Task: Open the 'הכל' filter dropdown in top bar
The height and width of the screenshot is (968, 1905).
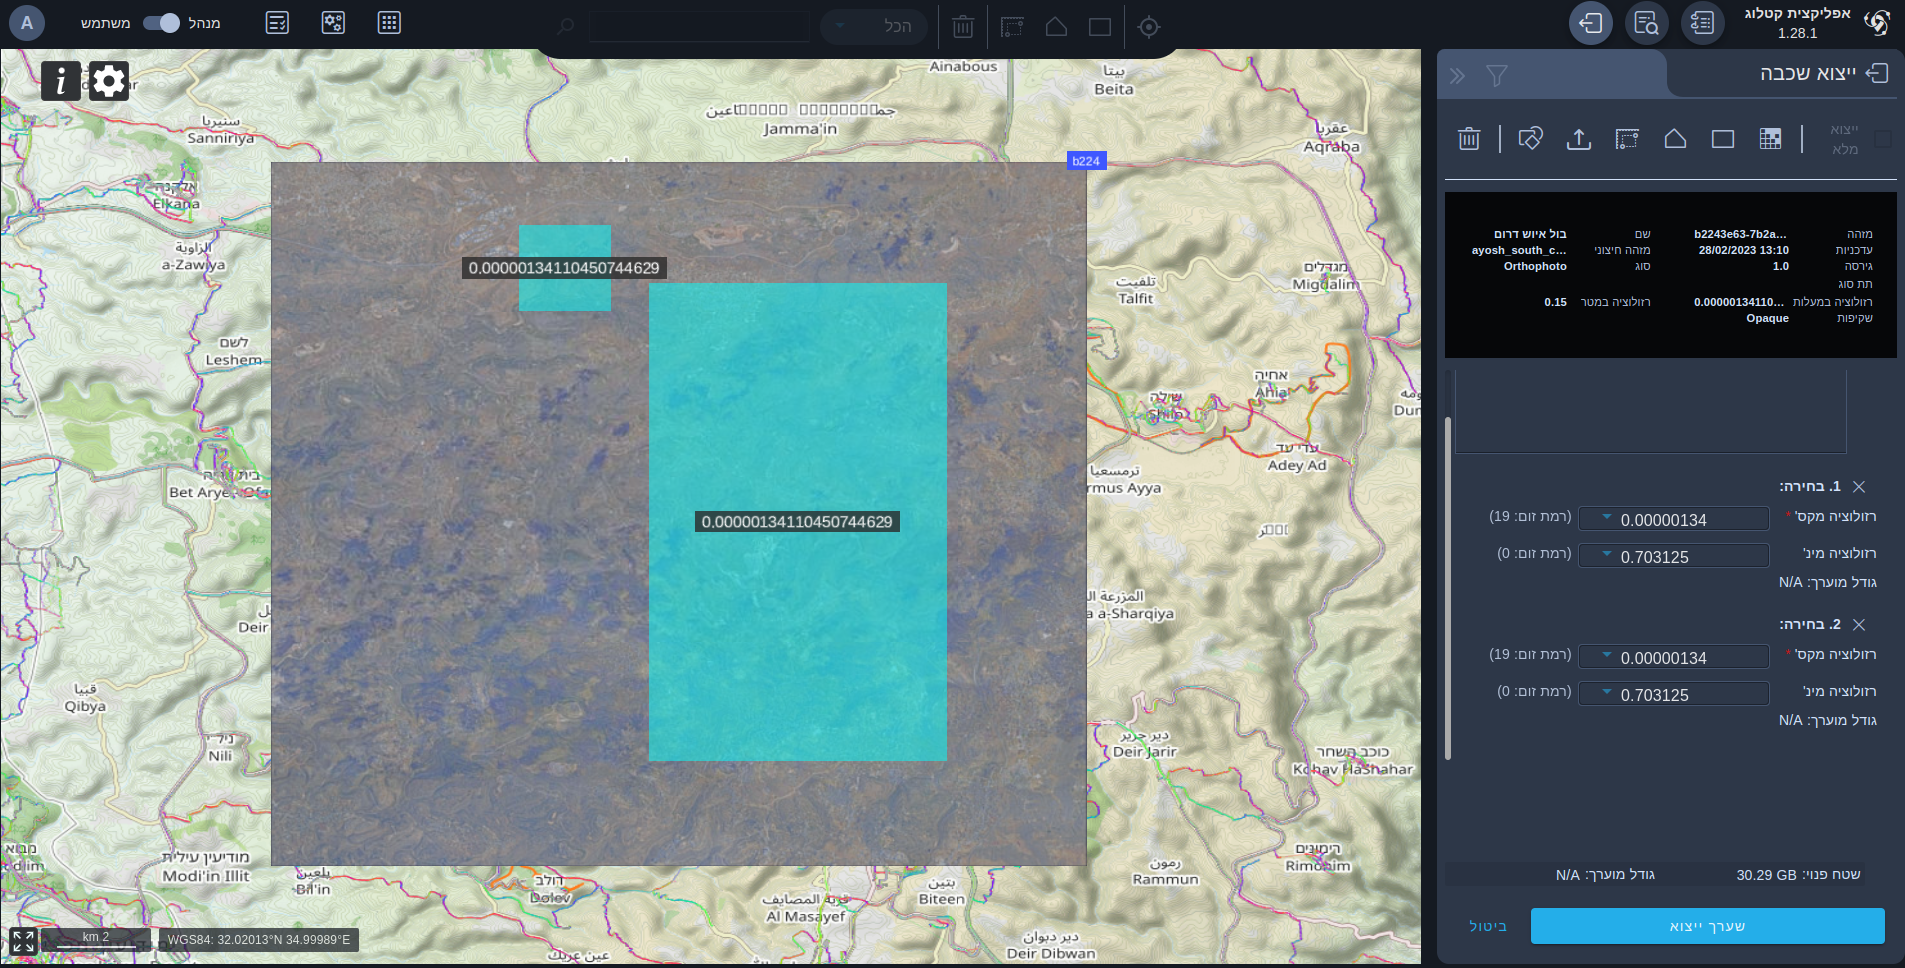Action: (x=873, y=26)
